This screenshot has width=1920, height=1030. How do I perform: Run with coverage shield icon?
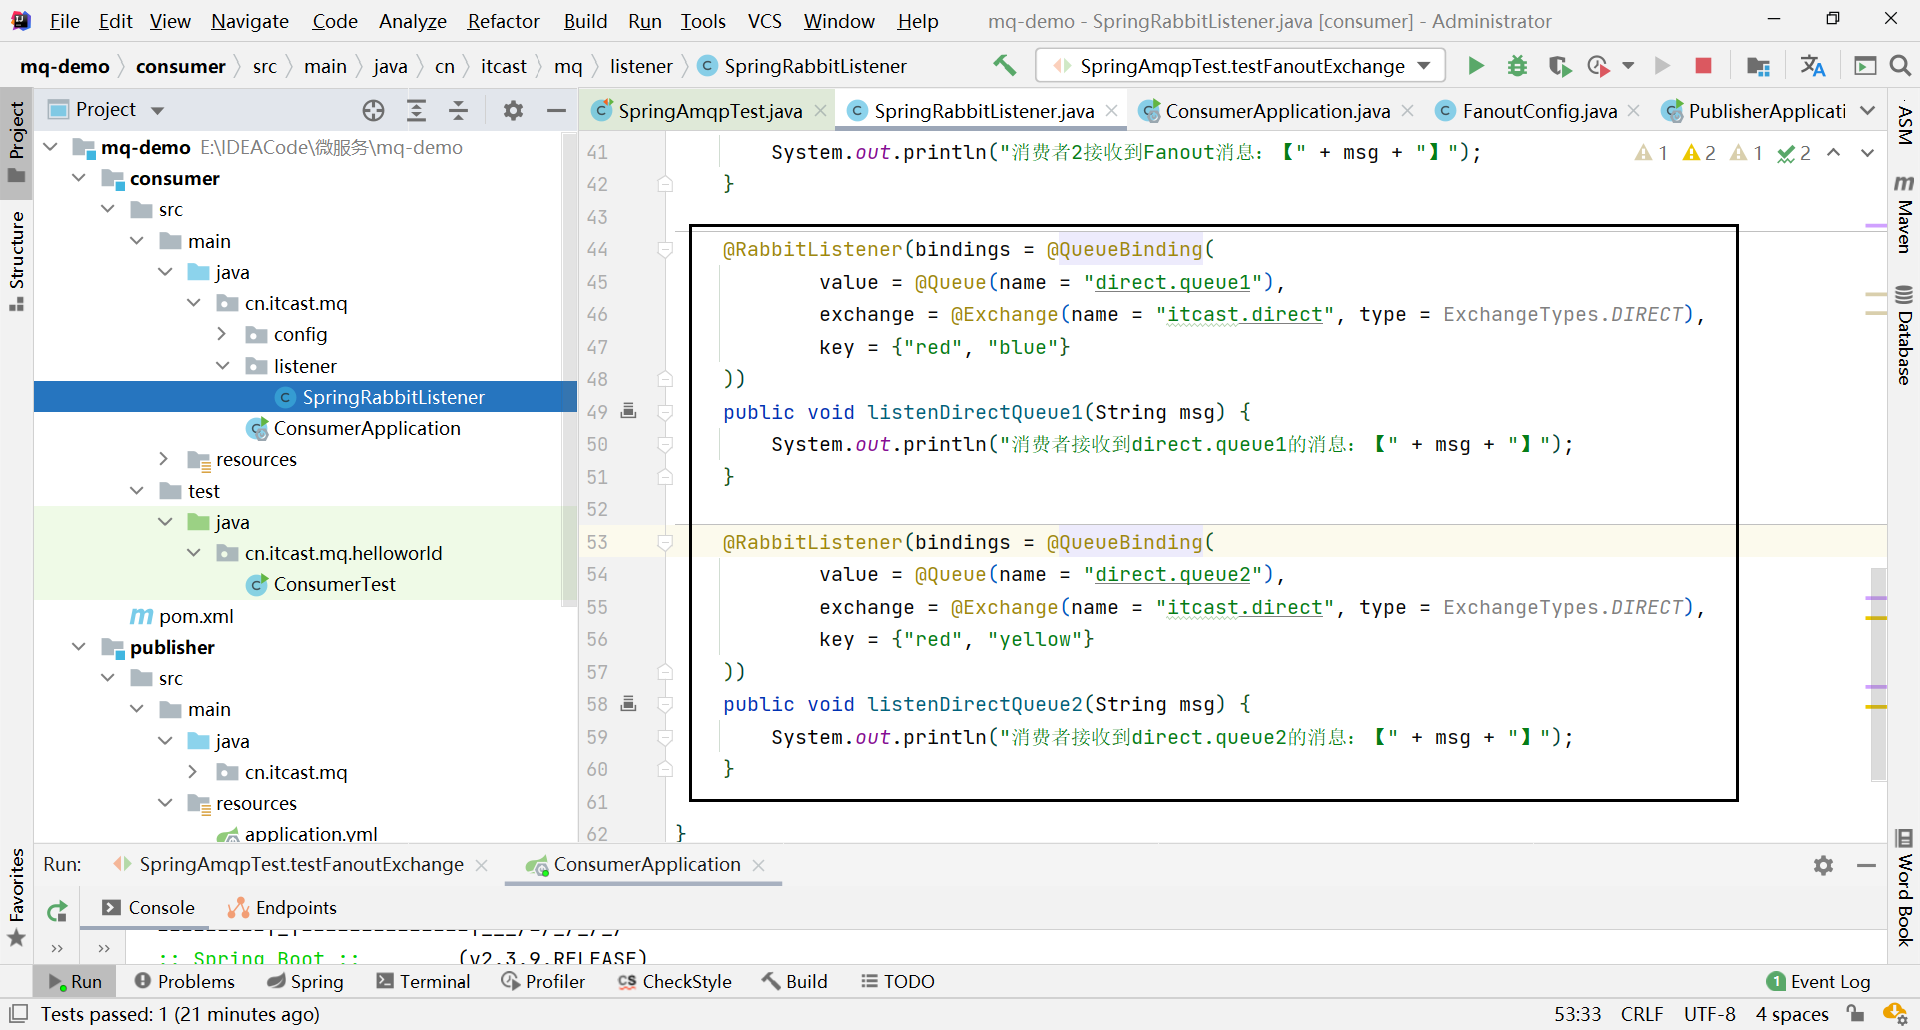click(x=1559, y=66)
